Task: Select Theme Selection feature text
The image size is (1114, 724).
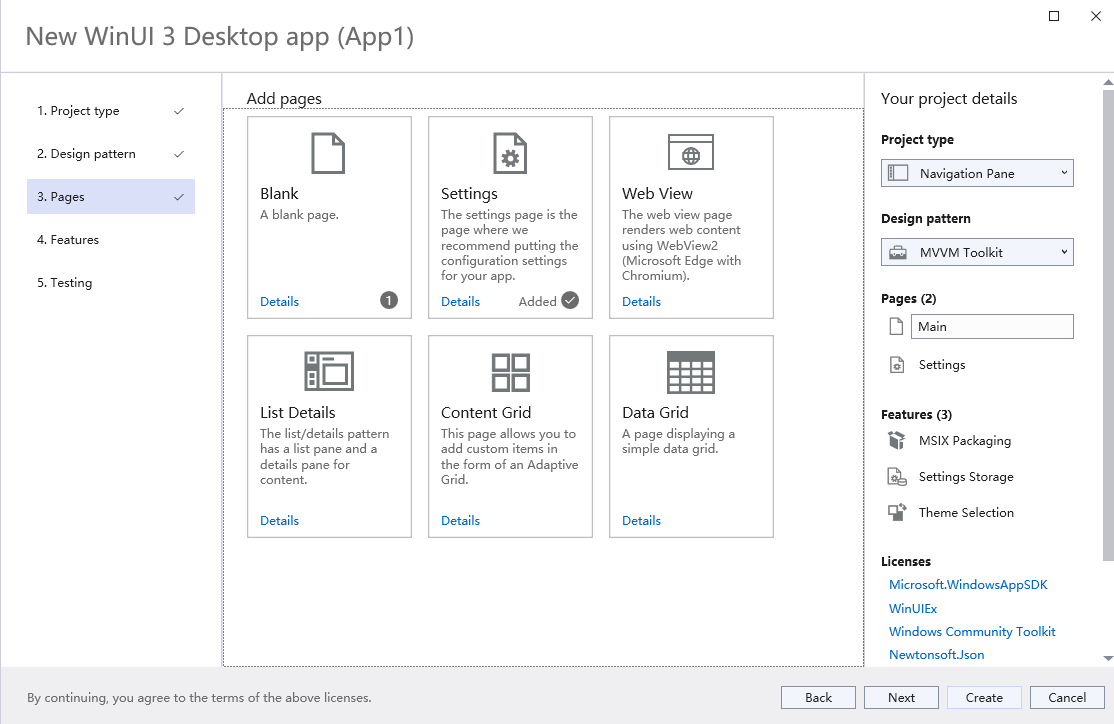Action: click(x=966, y=512)
